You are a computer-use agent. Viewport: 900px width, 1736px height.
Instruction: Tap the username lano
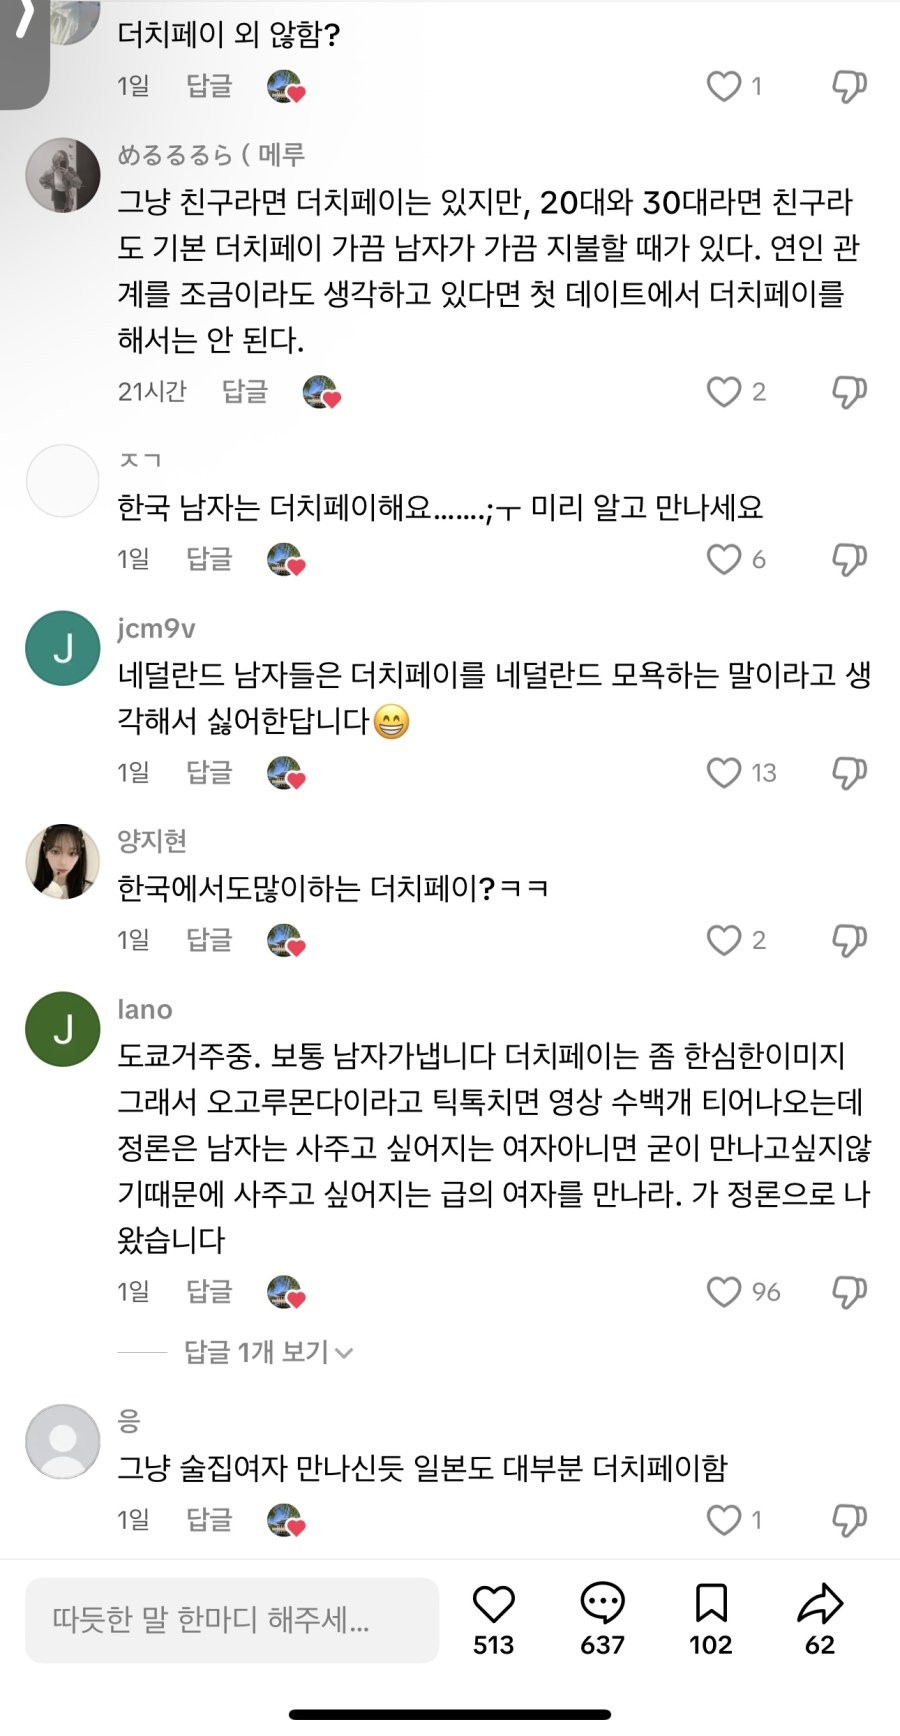[x=145, y=1010]
